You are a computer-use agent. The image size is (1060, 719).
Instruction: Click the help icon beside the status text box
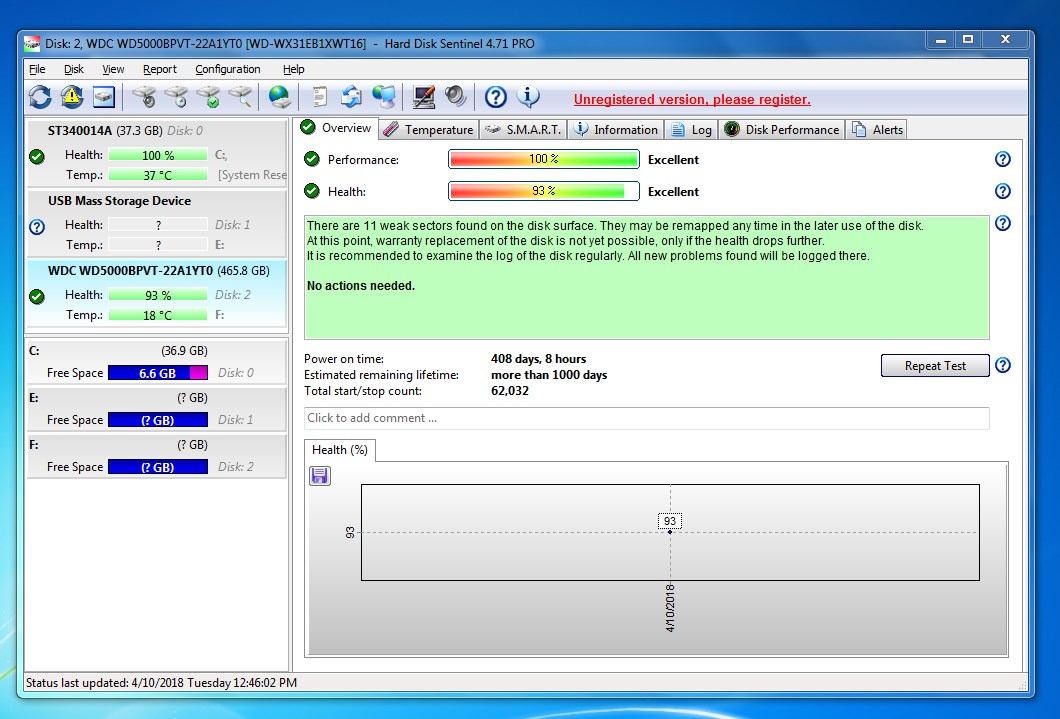click(1003, 223)
